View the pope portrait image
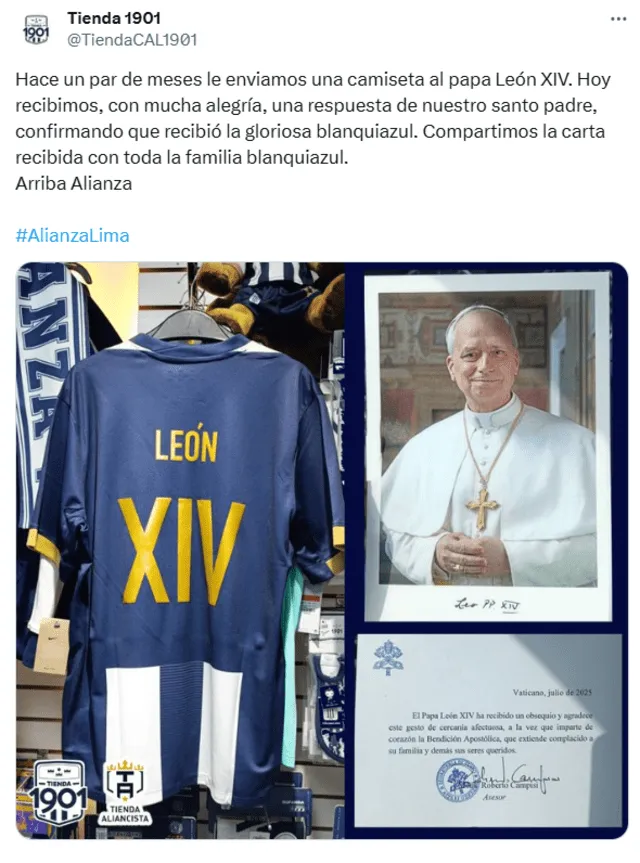Screen dimensions: 640x863 point(488,446)
